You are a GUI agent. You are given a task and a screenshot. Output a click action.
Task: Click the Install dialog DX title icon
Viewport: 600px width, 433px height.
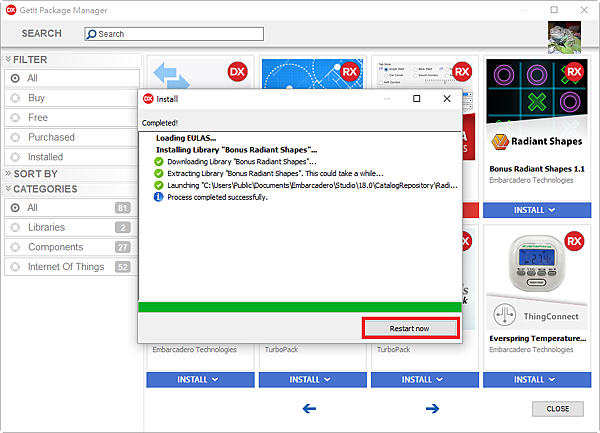pyautogui.click(x=148, y=99)
